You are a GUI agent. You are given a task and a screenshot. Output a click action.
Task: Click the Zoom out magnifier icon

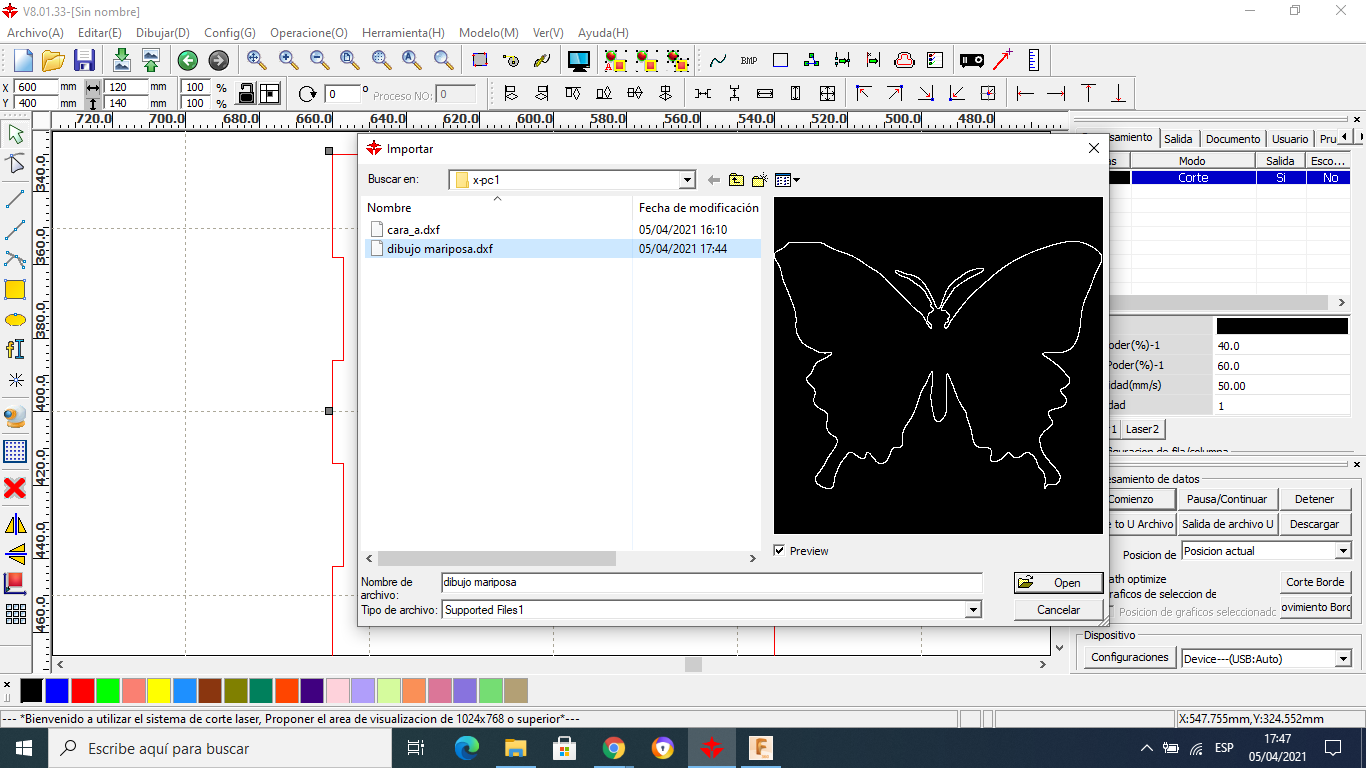(319, 60)
